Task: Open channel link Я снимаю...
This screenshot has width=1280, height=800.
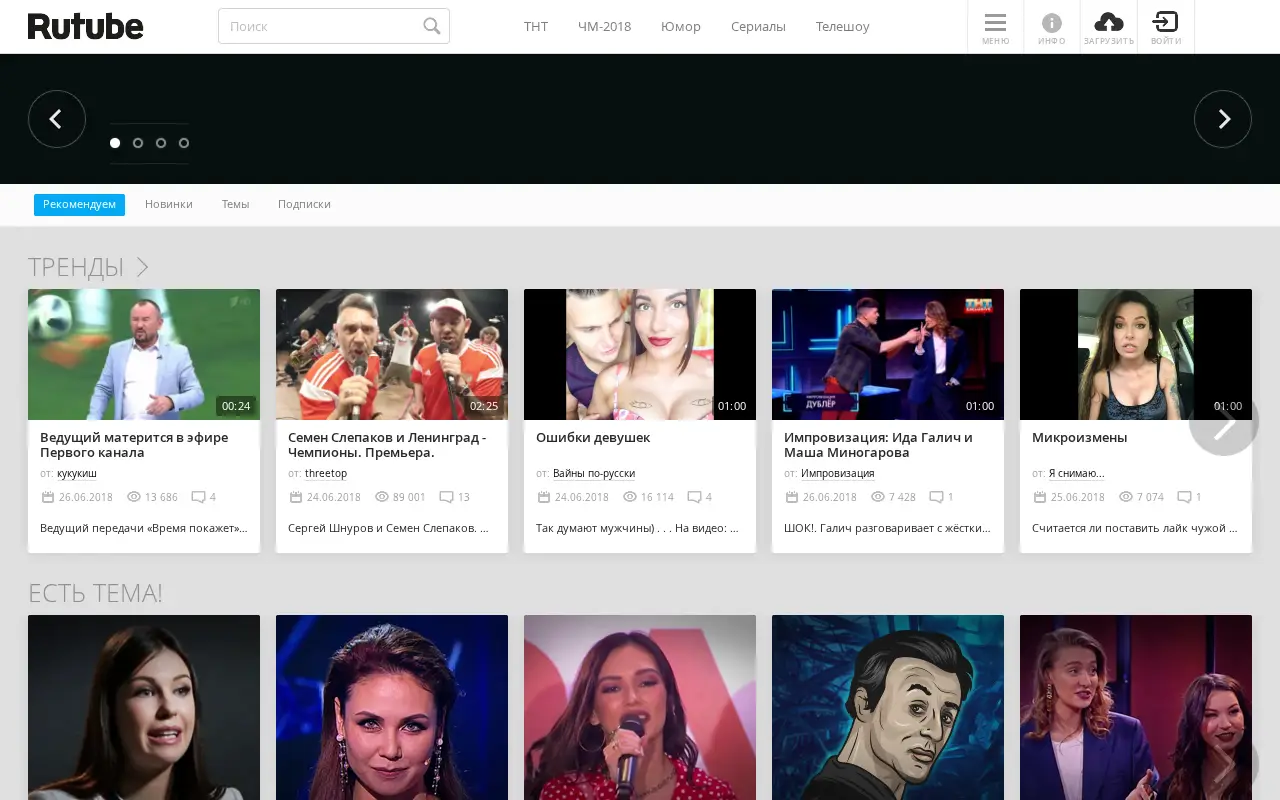Action: [x=1077, y=474]
